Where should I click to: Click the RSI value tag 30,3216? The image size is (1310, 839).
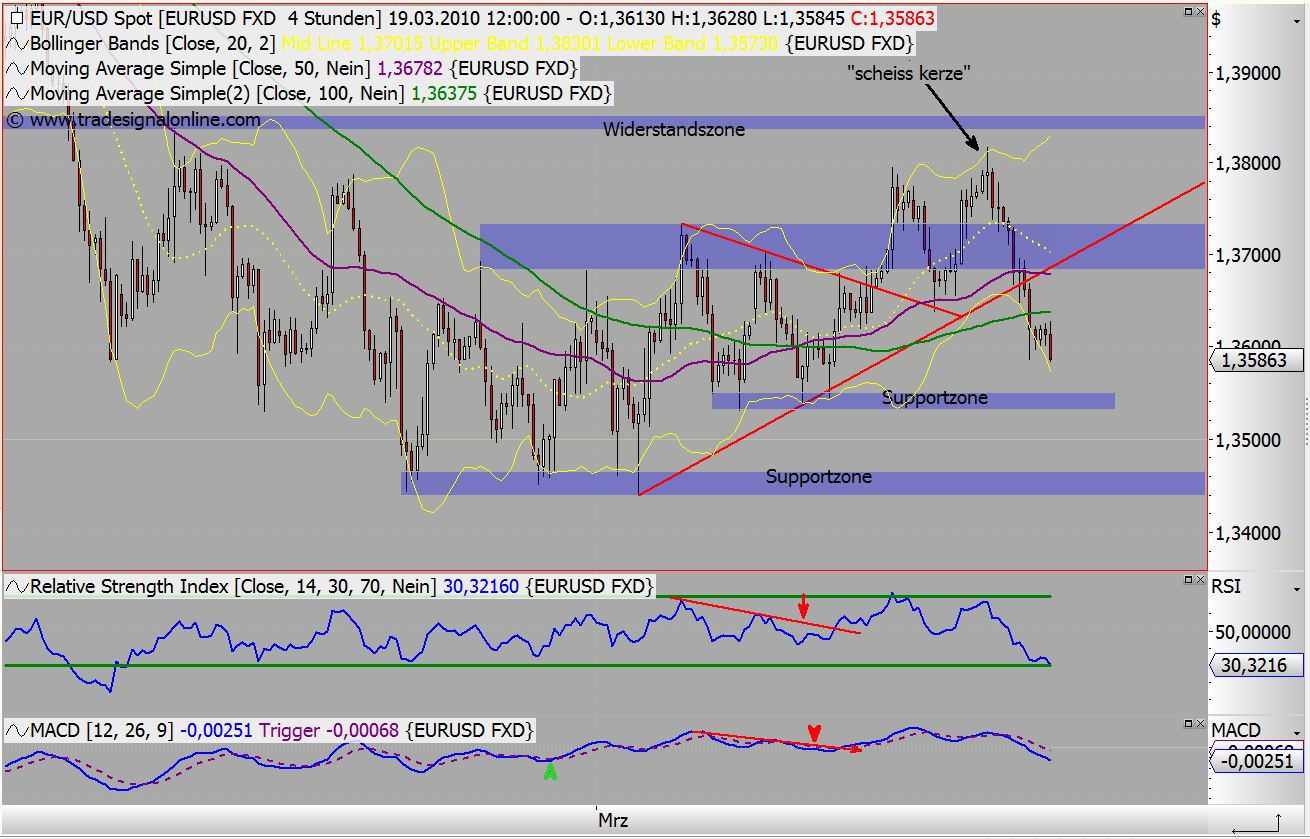(x=1255, y=665)
